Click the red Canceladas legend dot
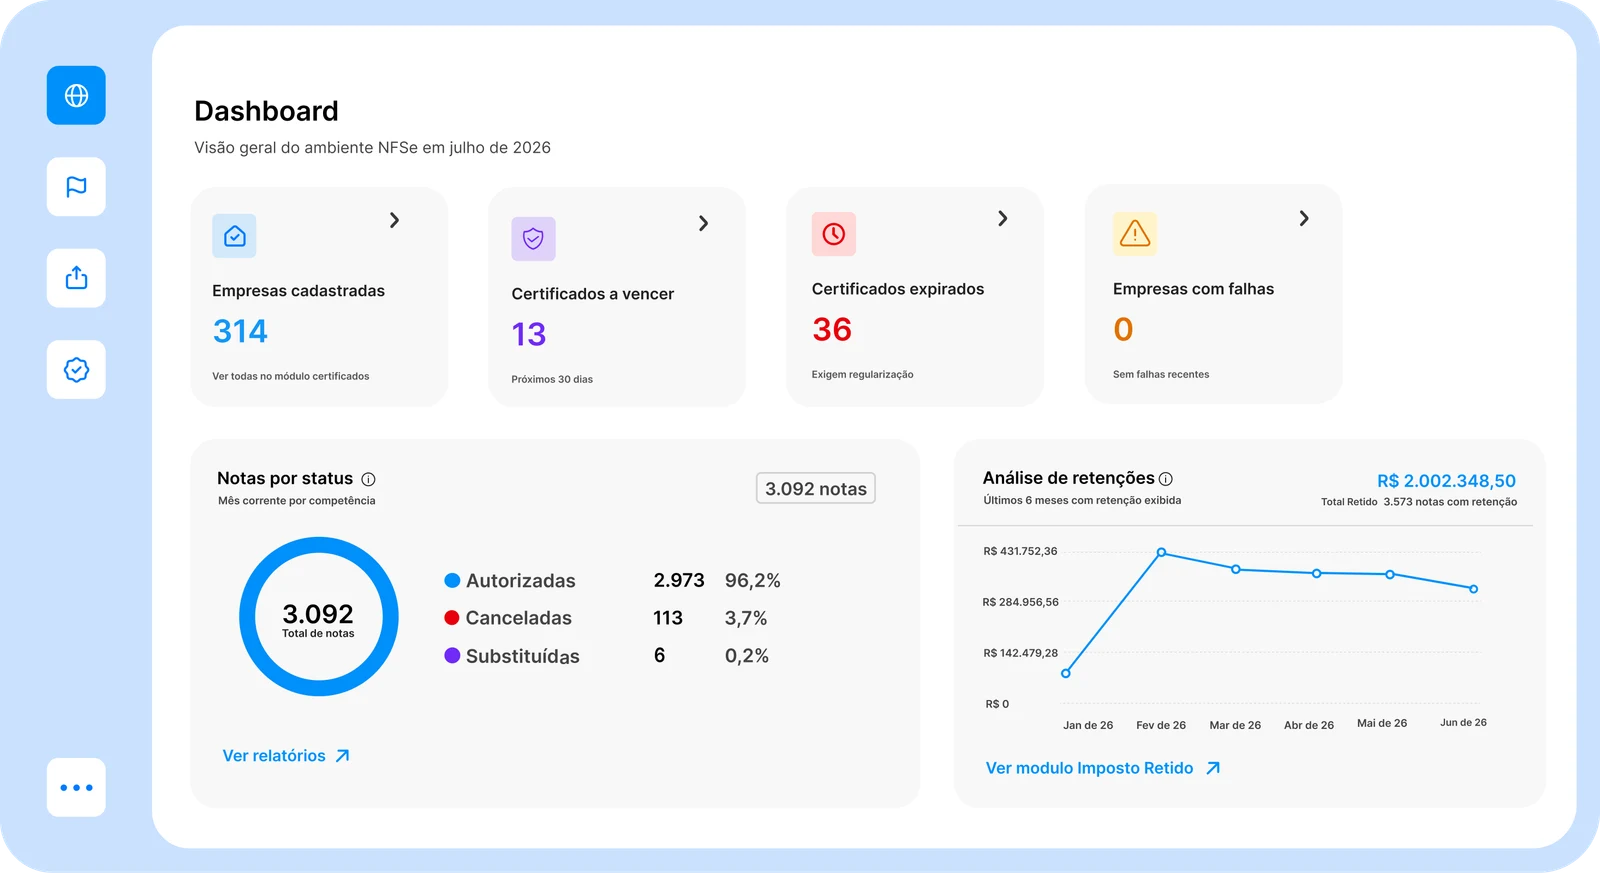This screenshot has width=1600, height=873. click(452, 618)
